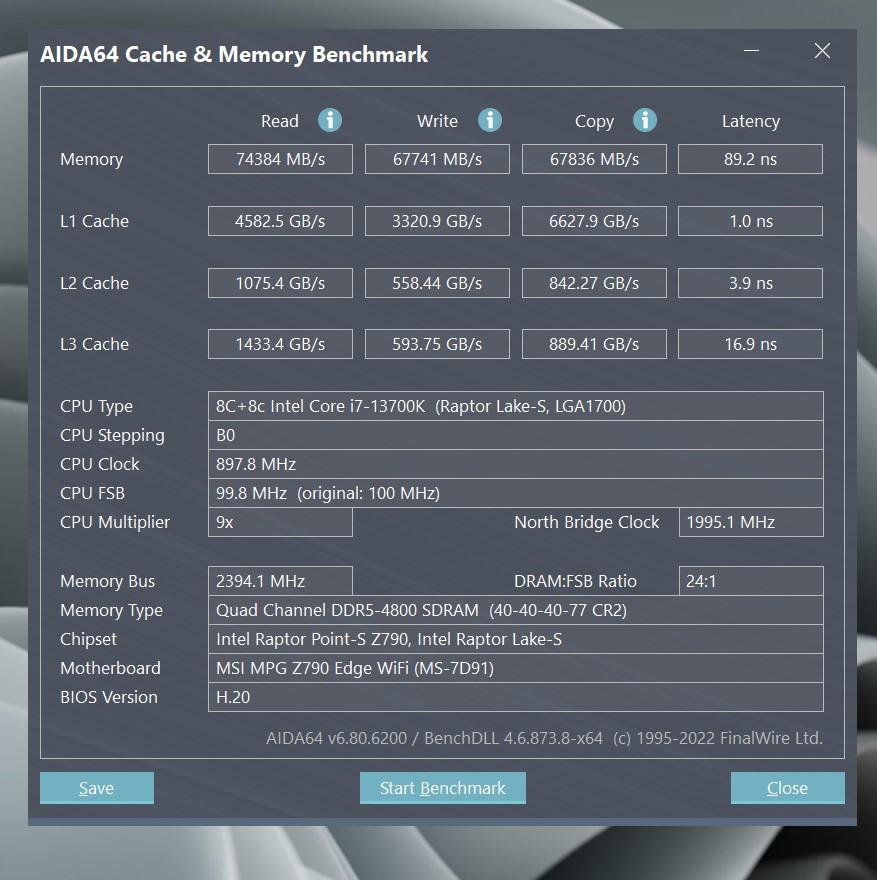
Task: Click the Copy column info icon
Action: (x=645, y=120)
